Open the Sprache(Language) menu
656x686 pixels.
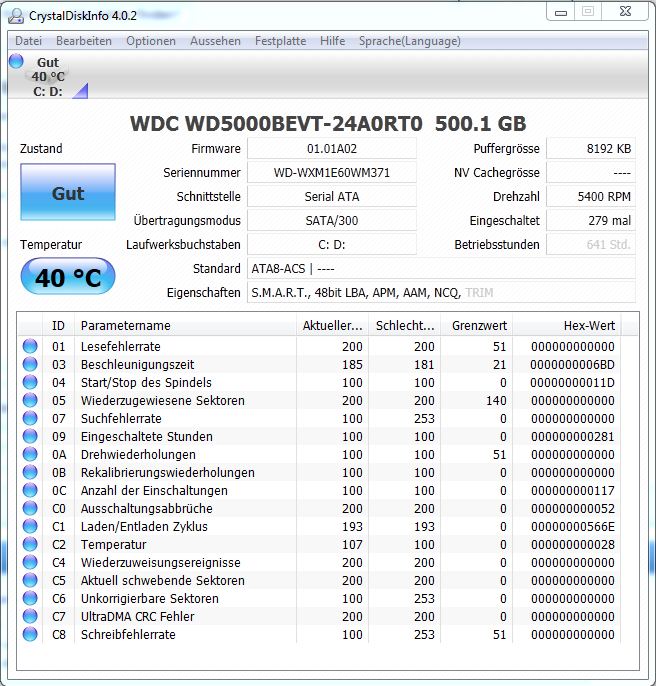tap(410, 41)
